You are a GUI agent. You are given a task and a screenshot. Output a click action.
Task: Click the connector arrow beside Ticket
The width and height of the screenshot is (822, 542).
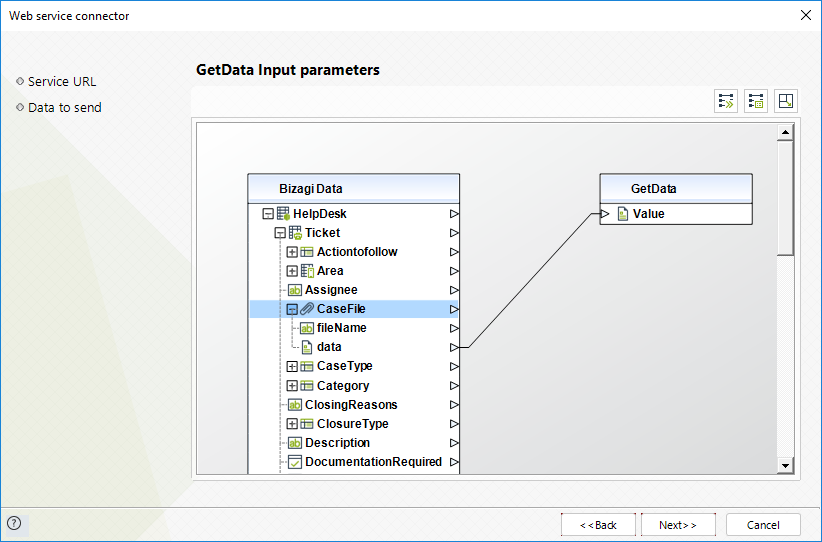click(x=454, y=233)
